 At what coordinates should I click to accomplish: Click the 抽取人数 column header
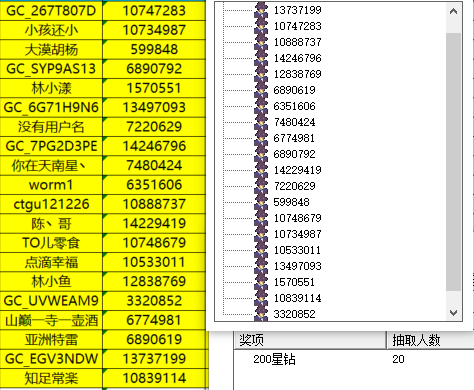click(x=430, y=340)
